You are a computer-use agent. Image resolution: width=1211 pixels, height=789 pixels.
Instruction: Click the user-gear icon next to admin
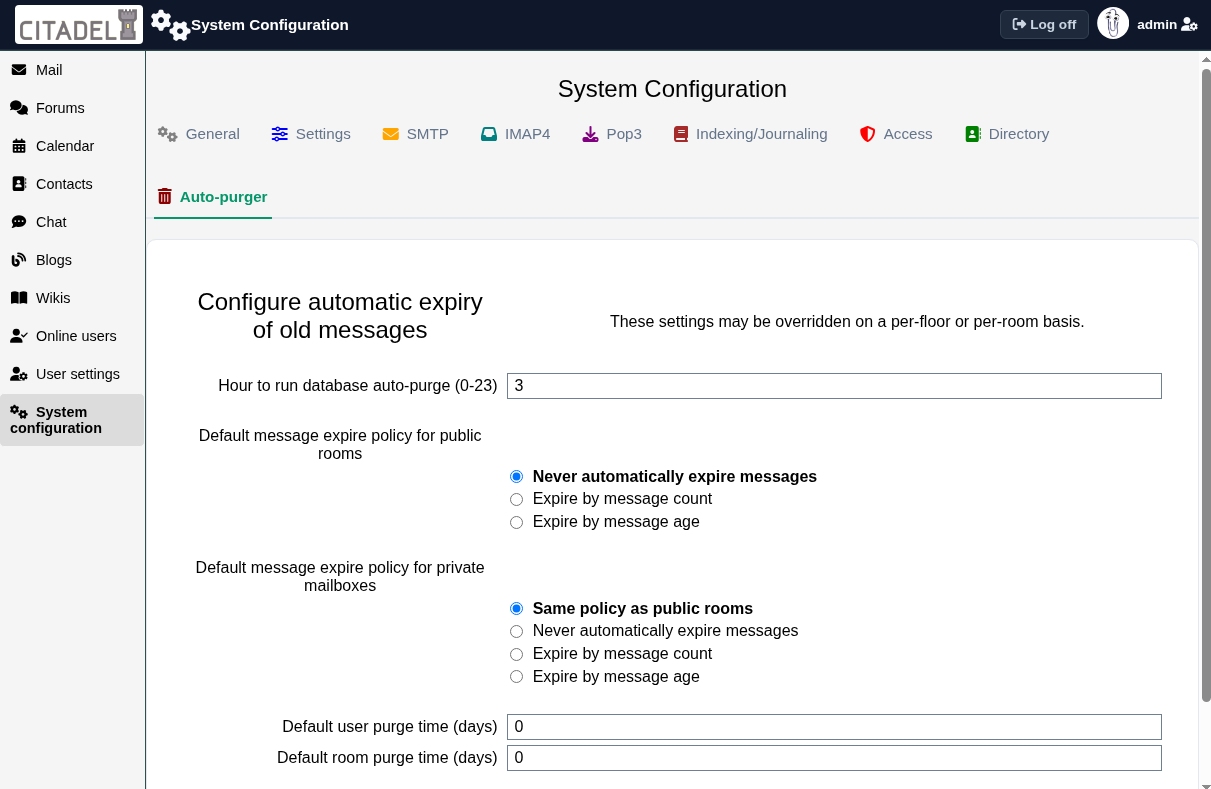(1189, 25)
